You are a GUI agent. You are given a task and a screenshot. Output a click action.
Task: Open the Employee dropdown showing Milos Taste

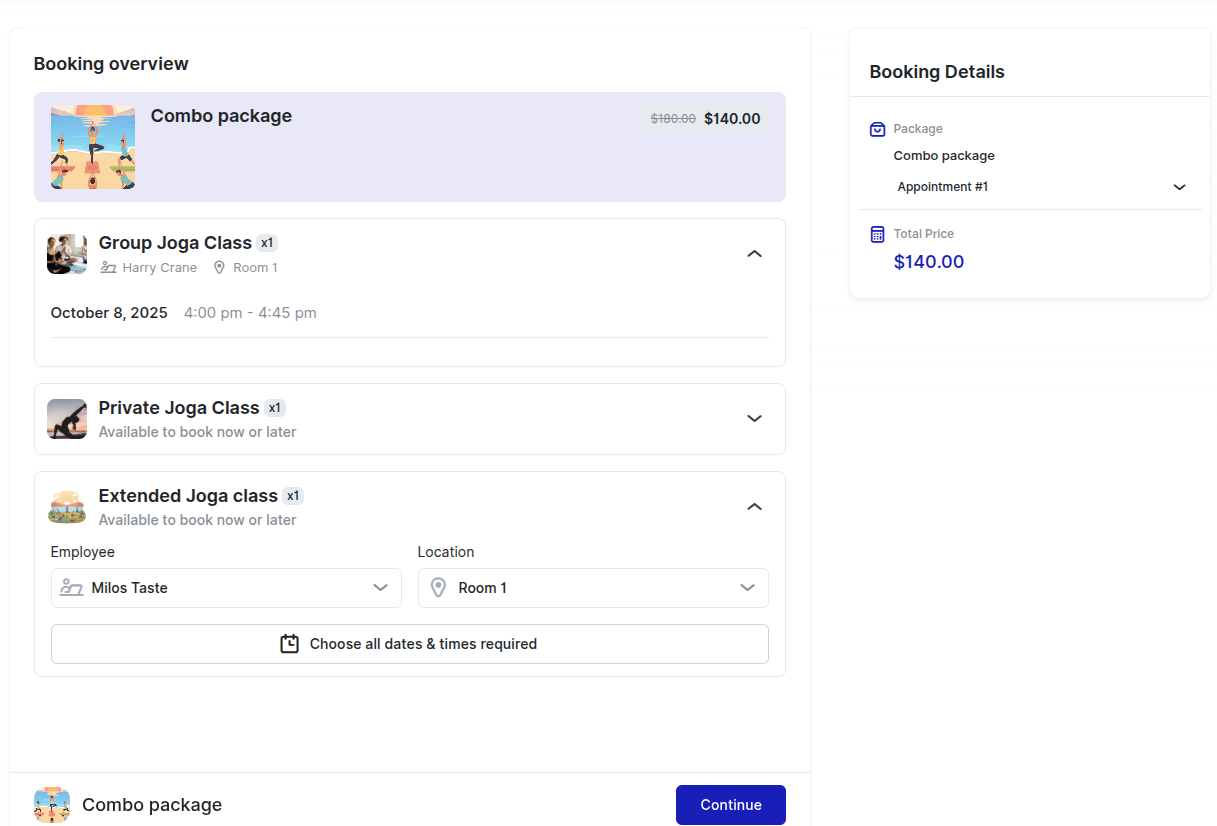226,588
